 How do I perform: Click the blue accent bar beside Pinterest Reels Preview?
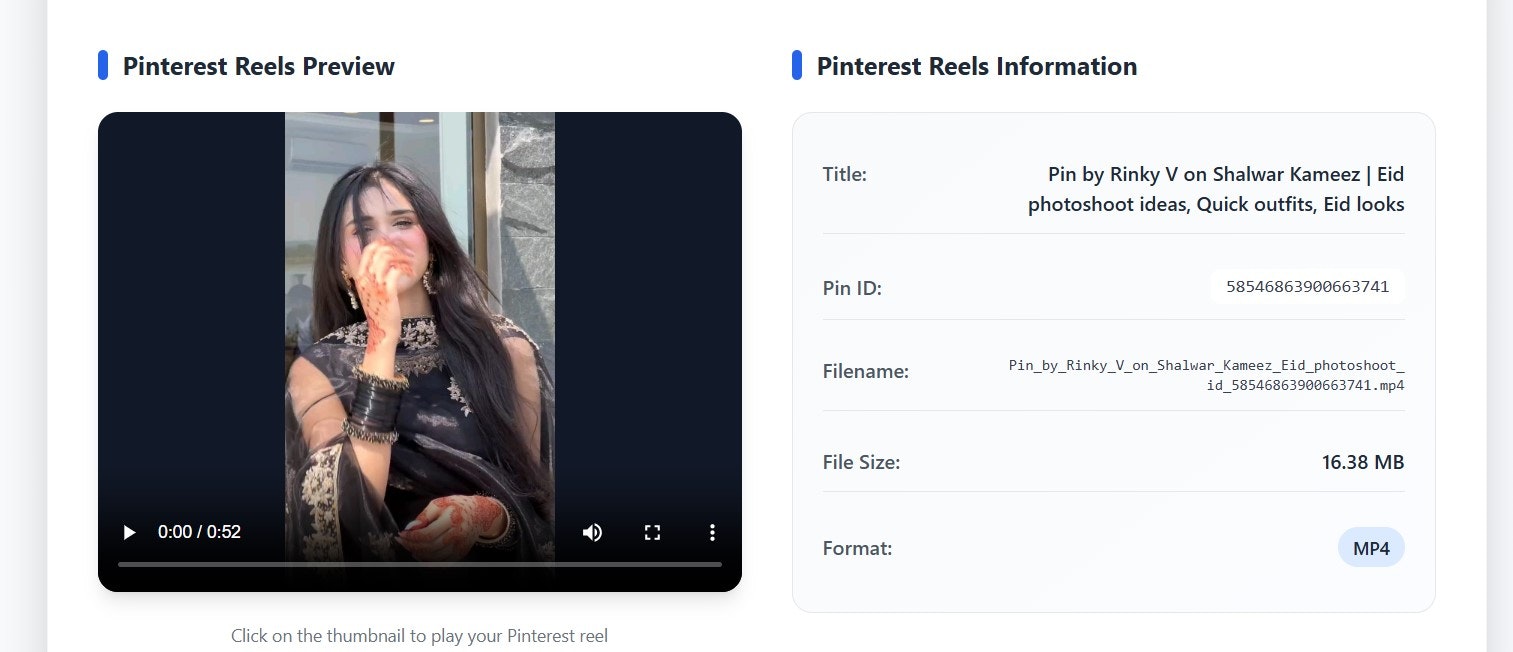tap(103, 64)
